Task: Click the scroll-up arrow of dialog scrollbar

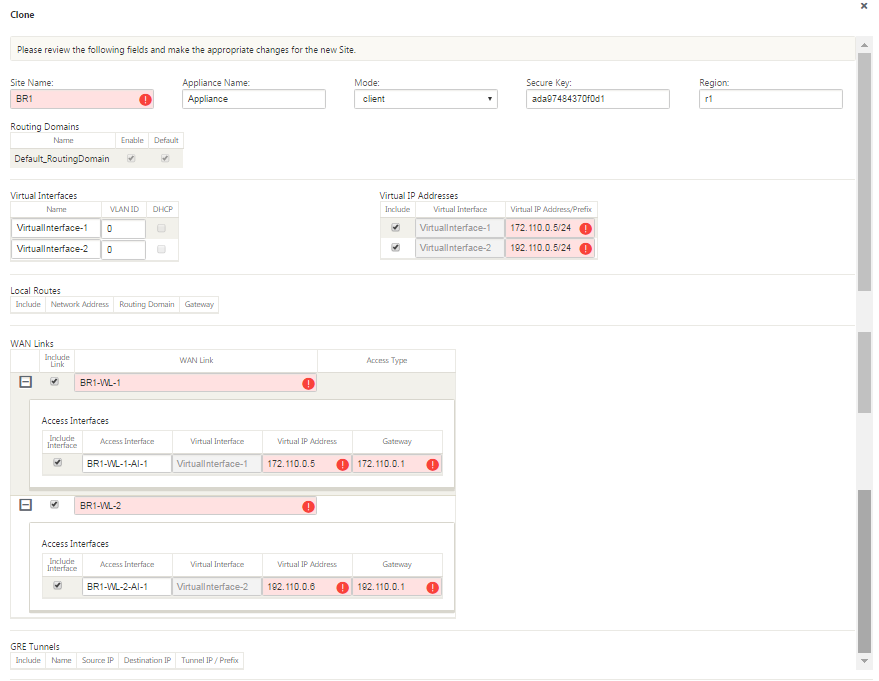Action: [864, 44]
